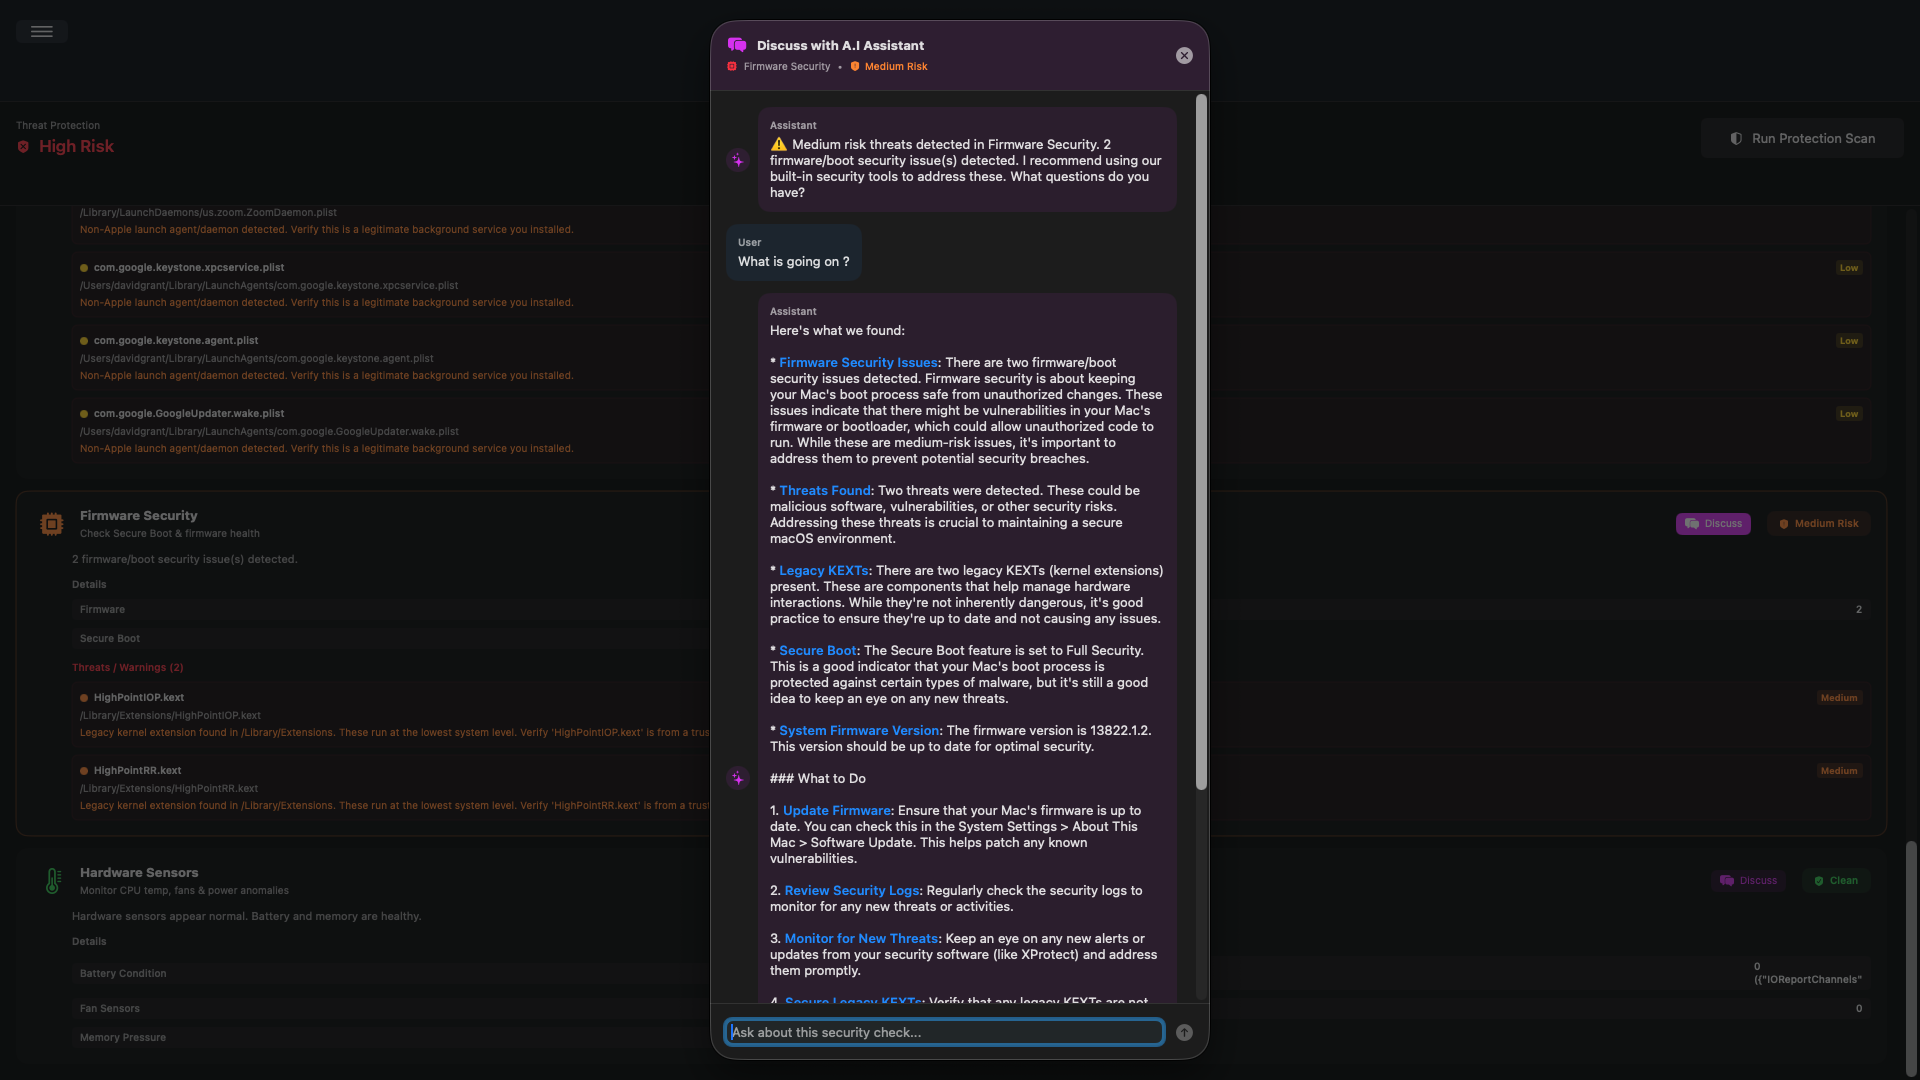The image size is (1920, 1080).
Task: Click the A.I Assistant sparkle avatar
Action: point(737,160)
